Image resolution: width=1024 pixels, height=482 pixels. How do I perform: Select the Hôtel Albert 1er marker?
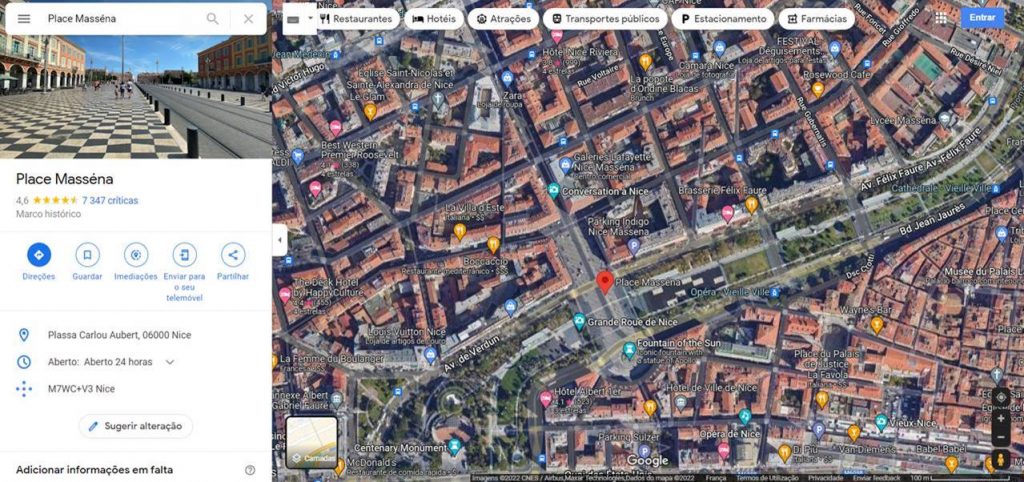click(x=545, y=398)
